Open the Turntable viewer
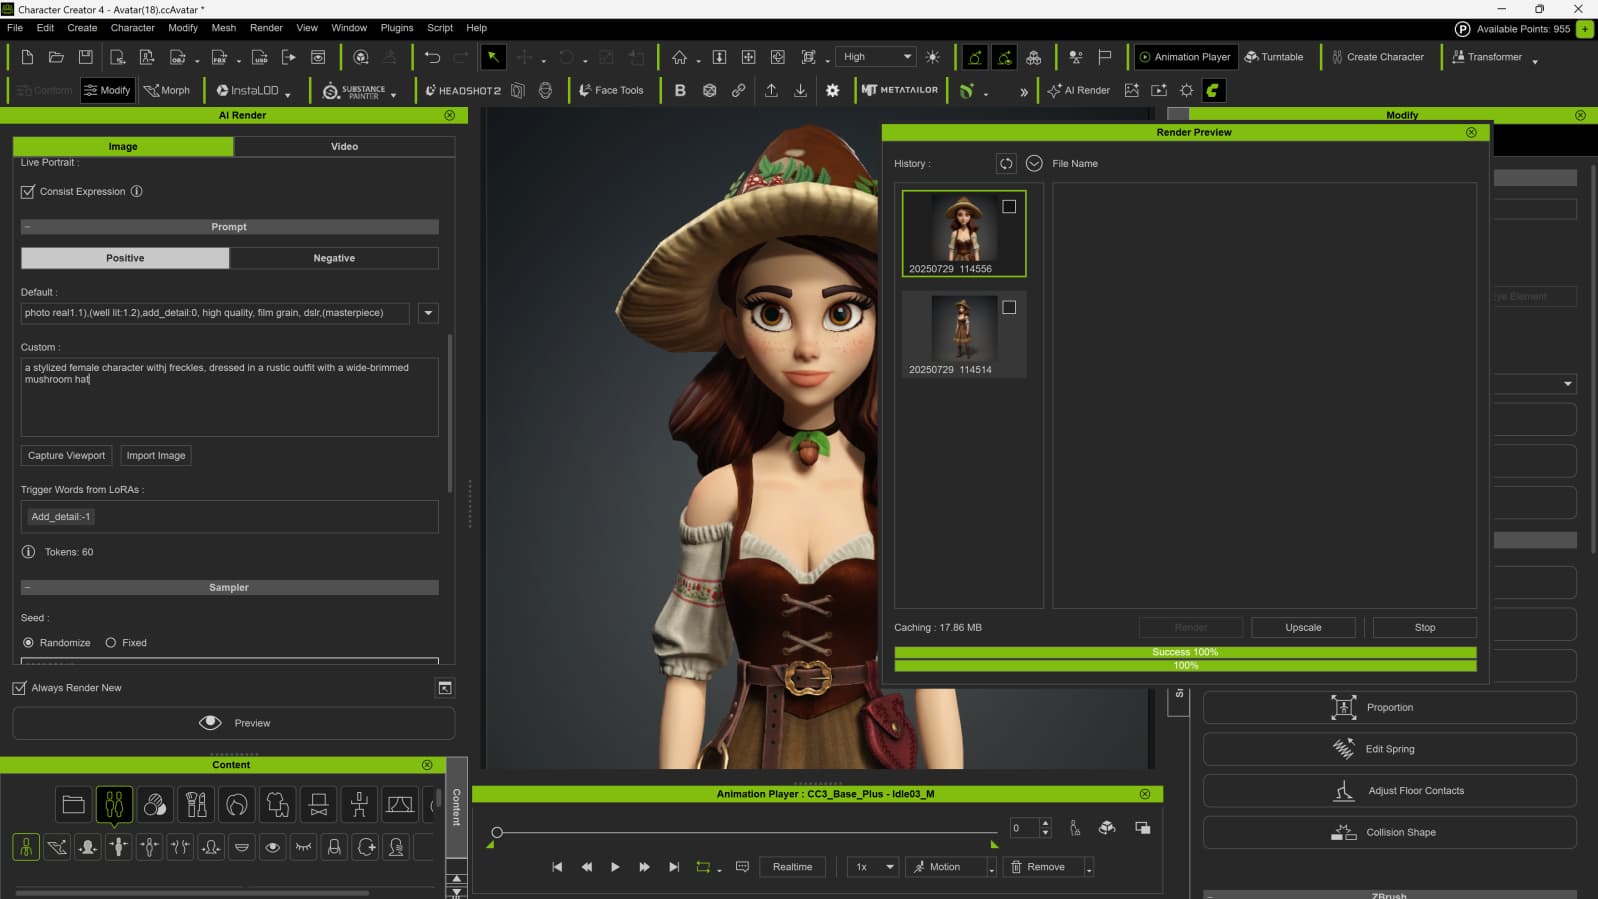This screenshot has height=899, width=1598. tap(1274, 57)
